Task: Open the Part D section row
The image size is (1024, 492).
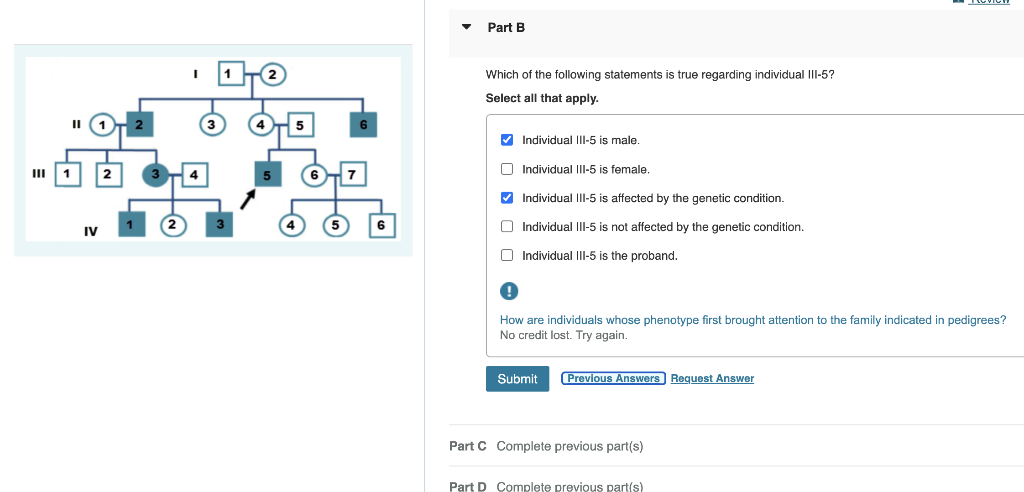Action: coord(570,486)
